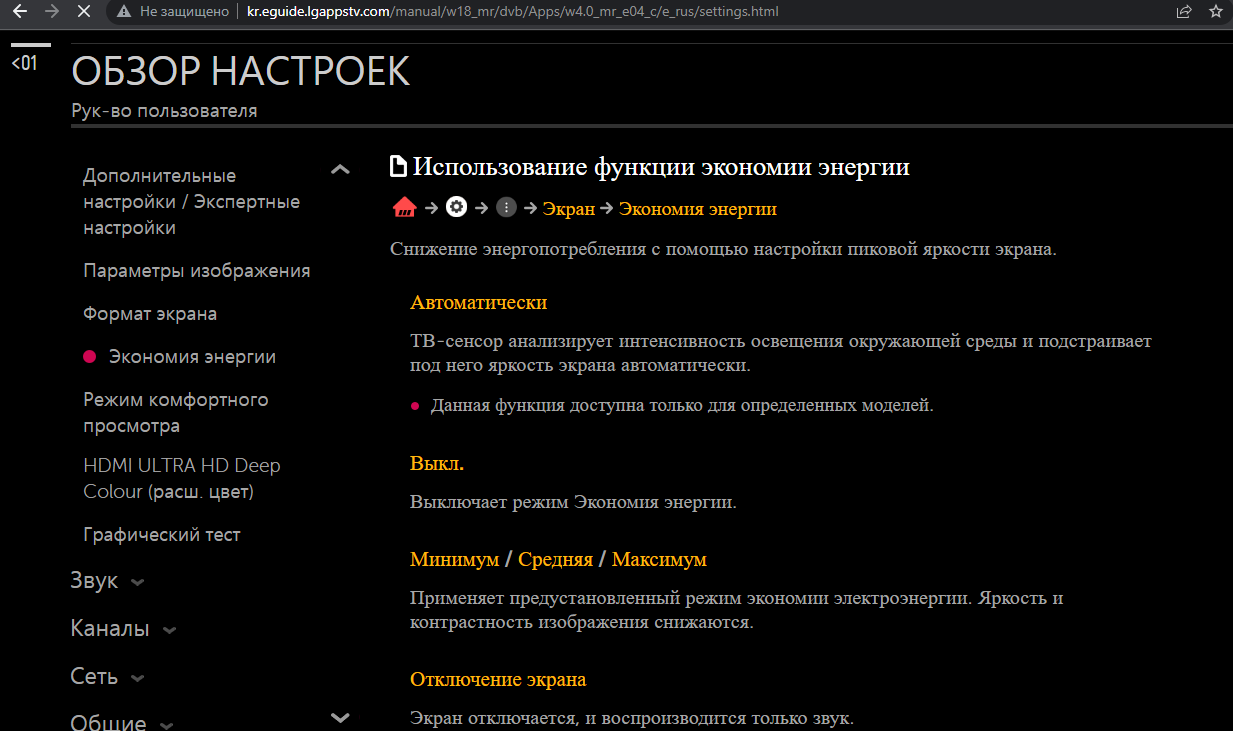1233x731 pixels.
Task: Click the <01 page back indicator
Action: click(24, 63)
